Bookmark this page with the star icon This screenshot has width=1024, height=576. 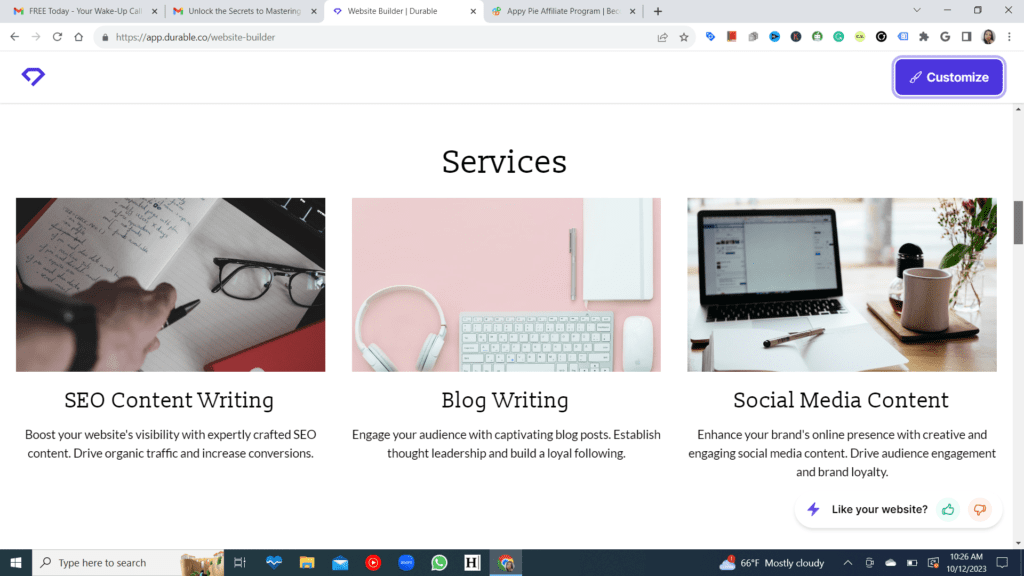(x=684, y=37)
